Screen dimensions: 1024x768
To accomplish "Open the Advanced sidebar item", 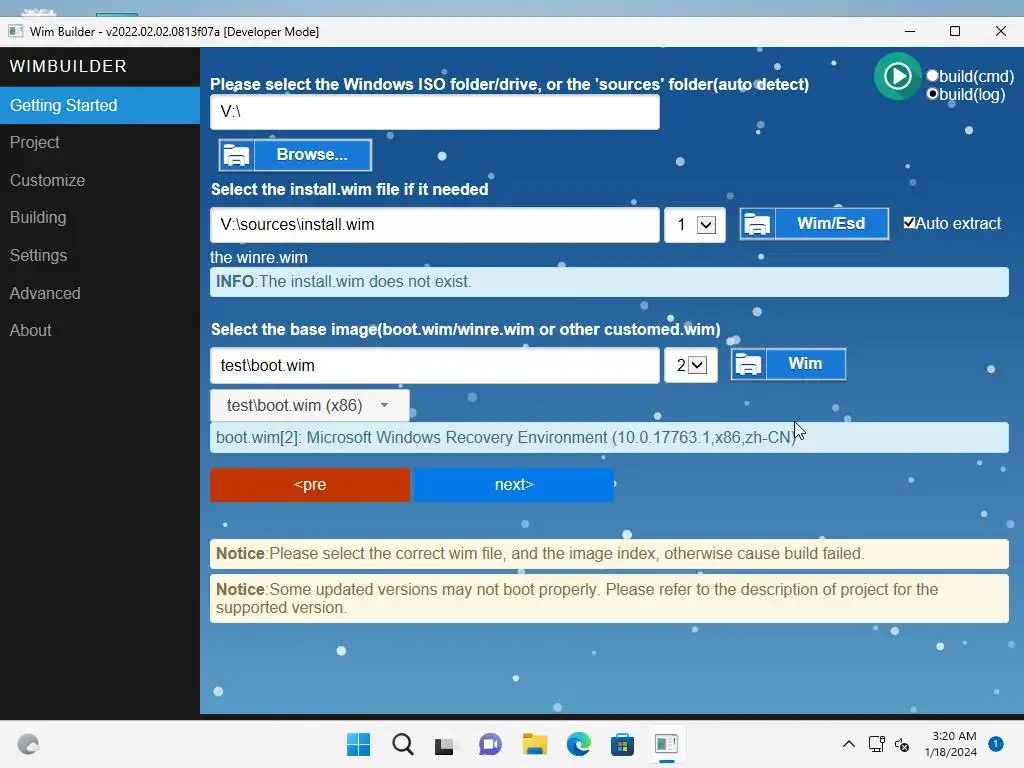I will point(100,293).
